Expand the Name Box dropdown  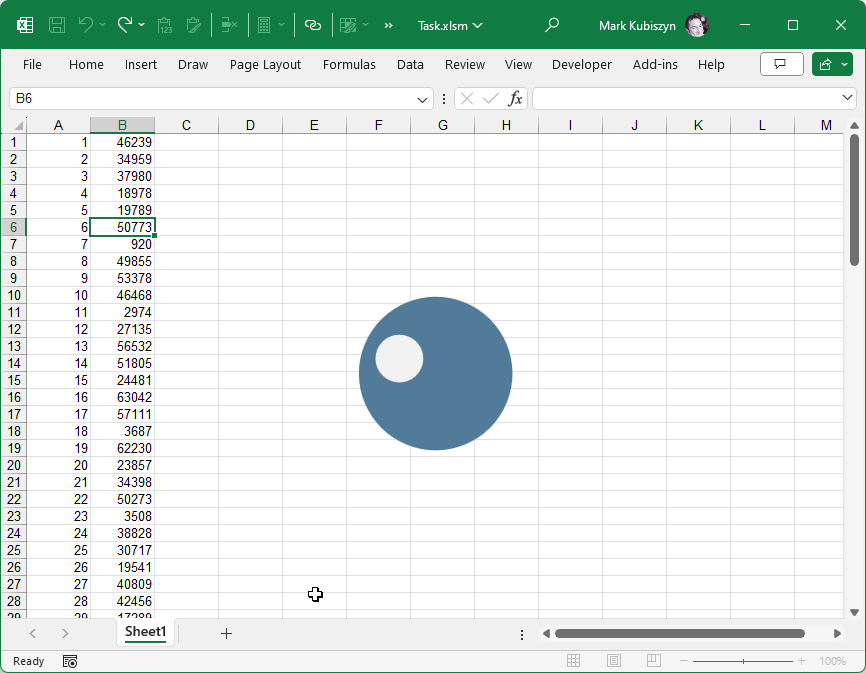coord(423,98)
